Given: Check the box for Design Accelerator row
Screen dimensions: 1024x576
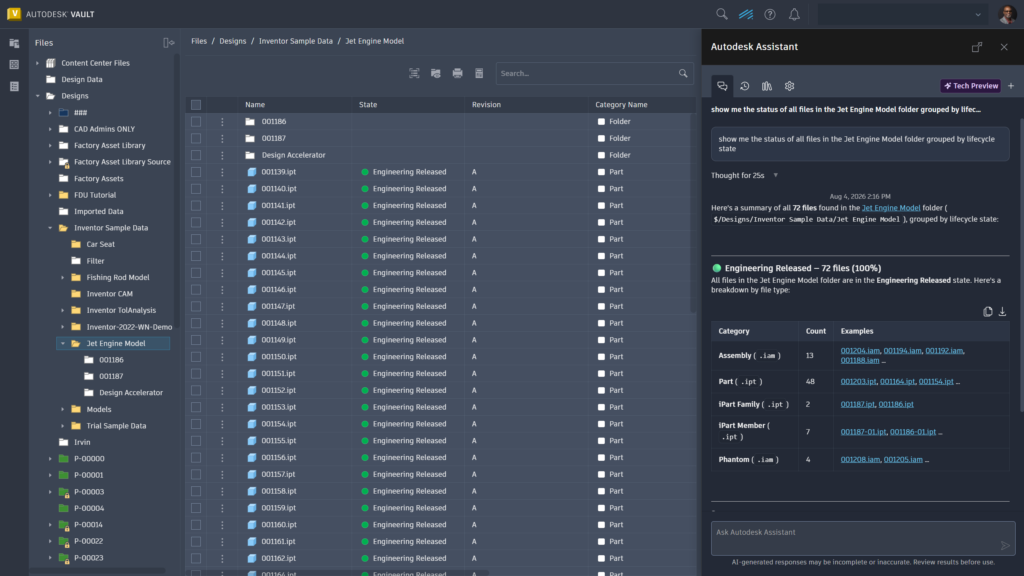Looking at the screenshot, I should point(196,155).
